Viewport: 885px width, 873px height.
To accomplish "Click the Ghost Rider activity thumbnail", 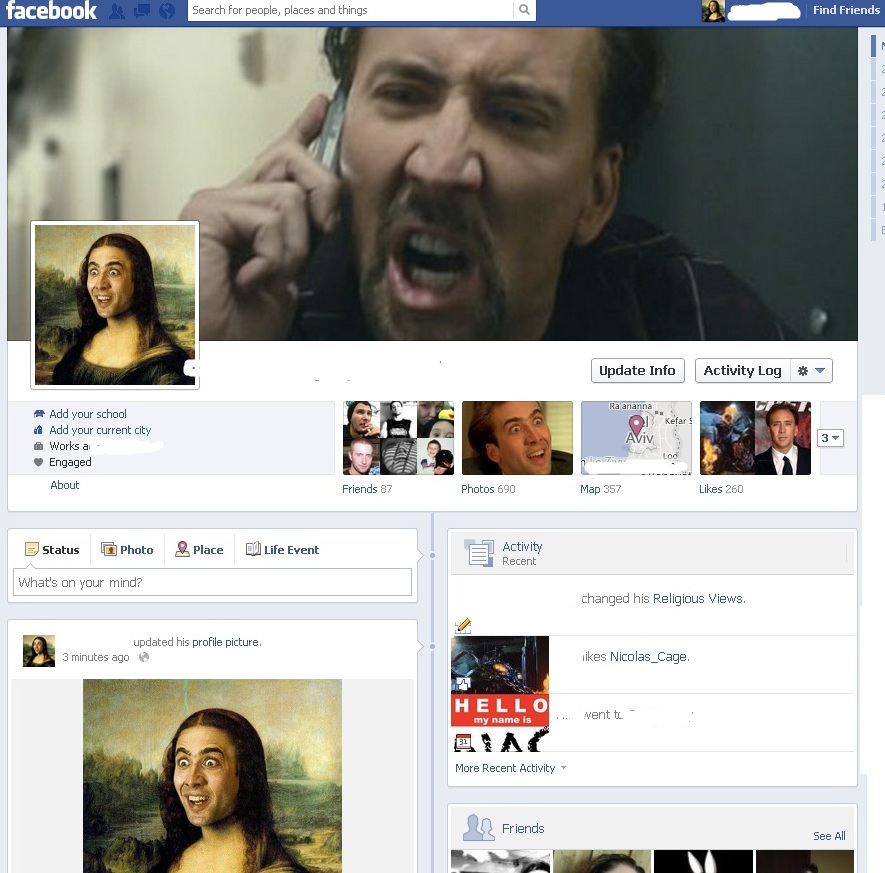I will (500, 664).
